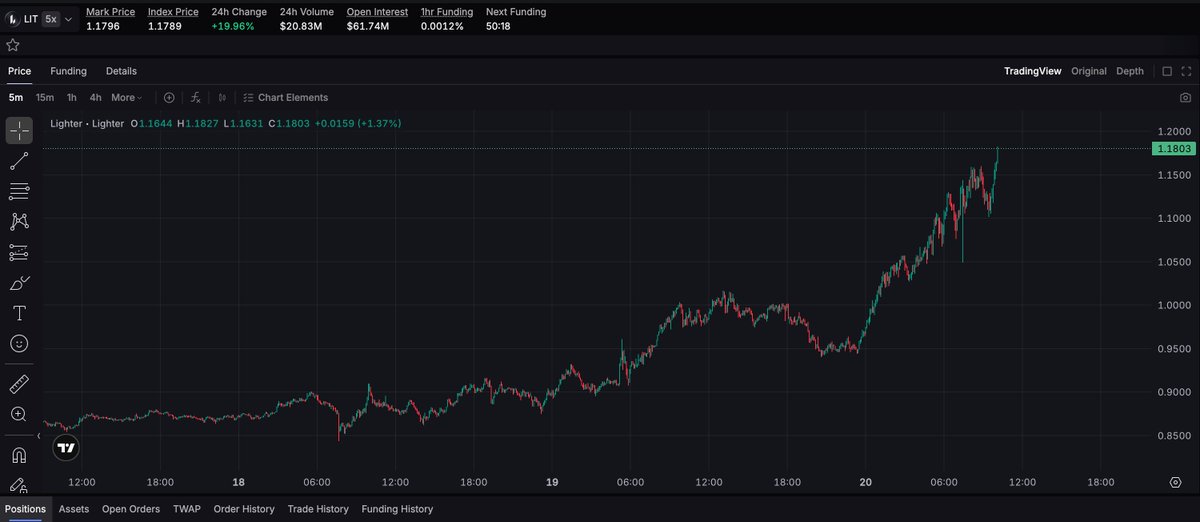
Task: Change the candlestick chart type icon
Action: click(x=222, y=98)
